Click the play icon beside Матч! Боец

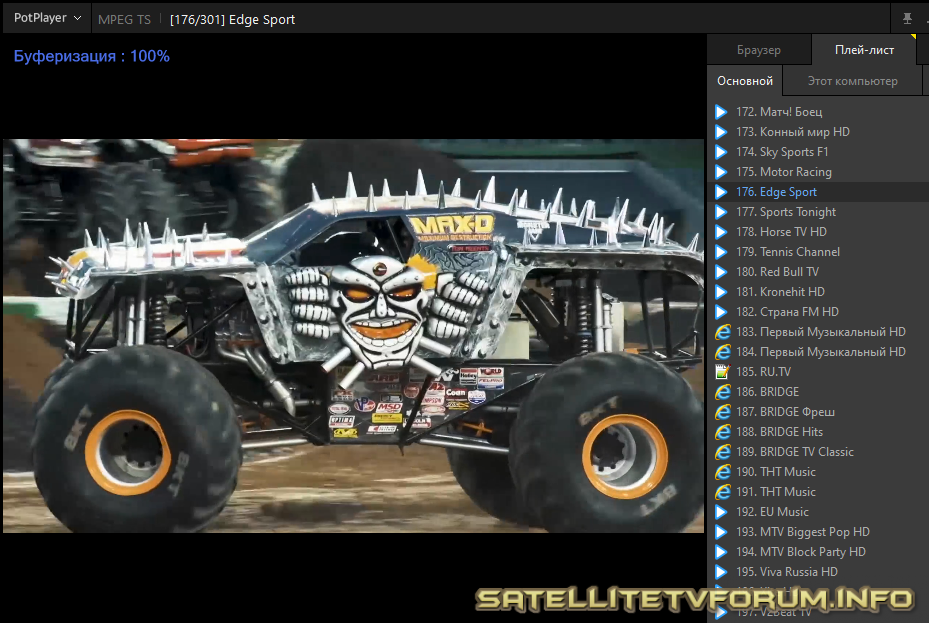(721, 112)
